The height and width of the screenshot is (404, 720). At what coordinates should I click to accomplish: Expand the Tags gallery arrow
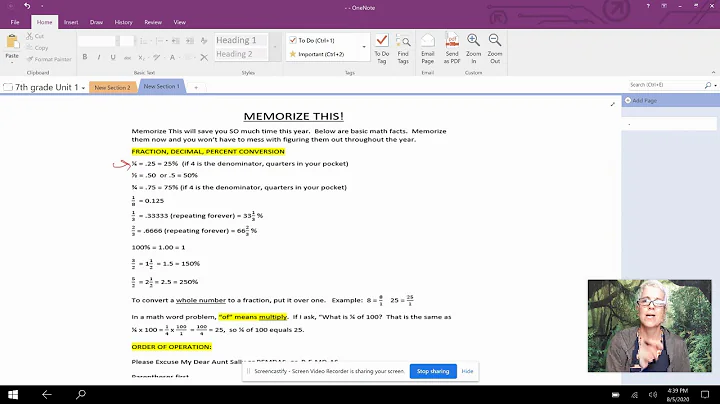click(x=364, y=47)
